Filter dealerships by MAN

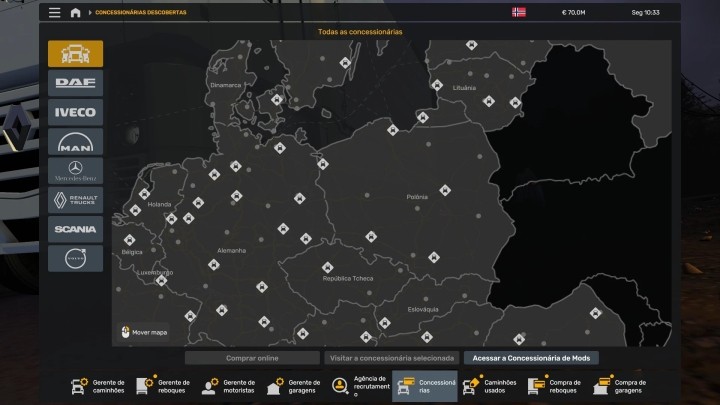(75, 141)
